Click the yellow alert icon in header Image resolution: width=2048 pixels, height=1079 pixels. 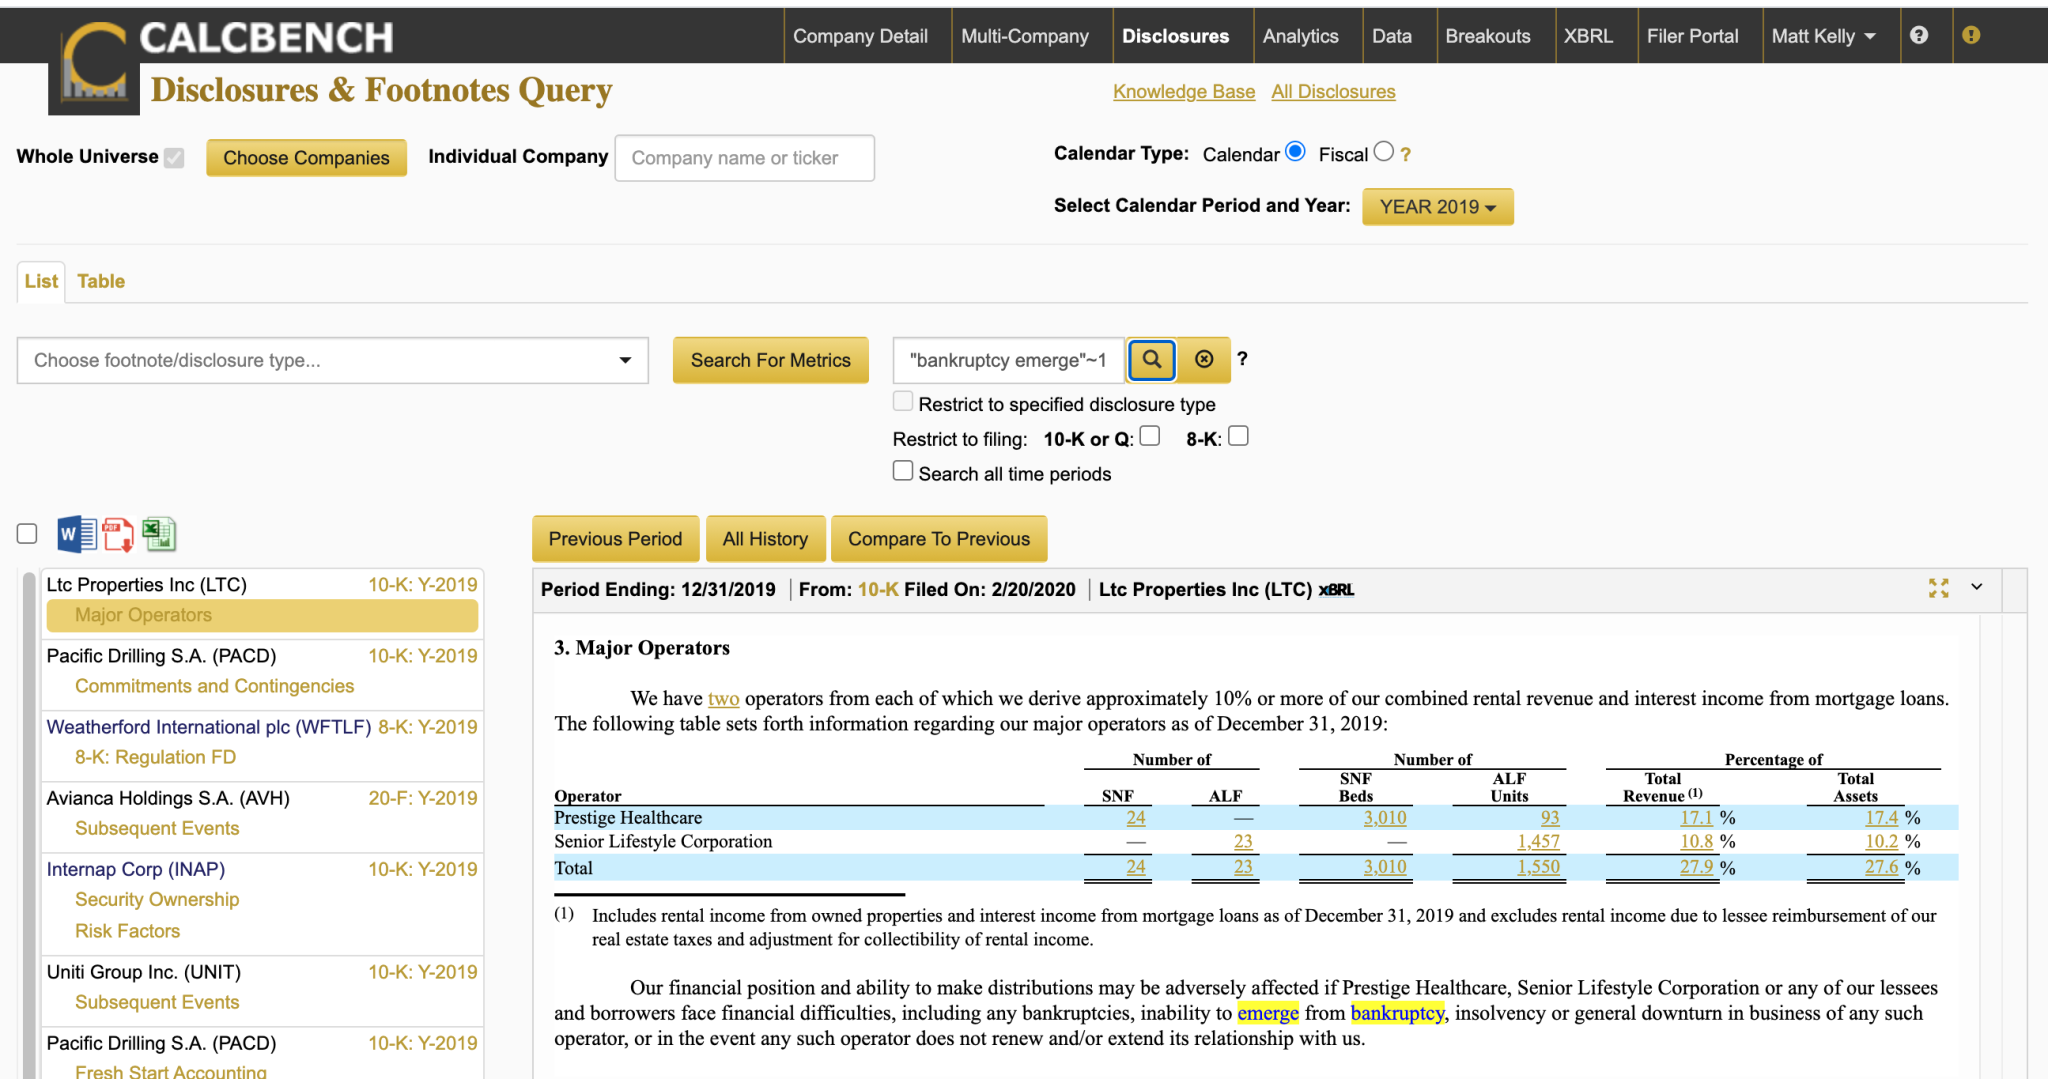pos(1971,36)
